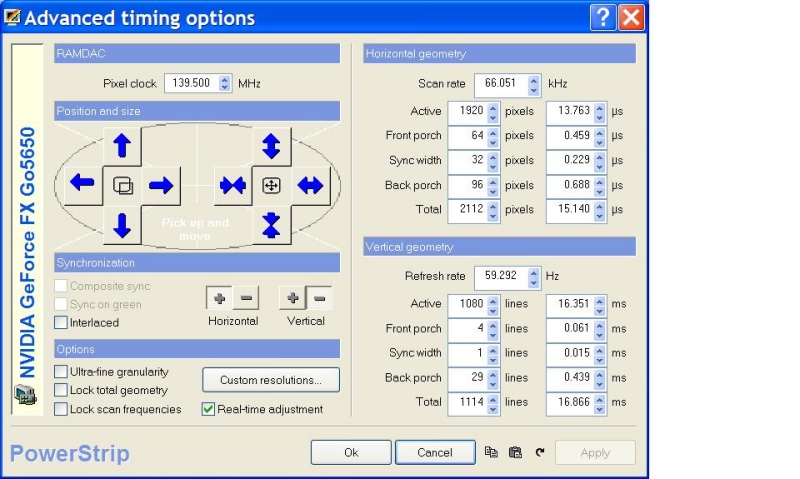Click vertical Back porch 0.439 ms field
This screenshot has width=800, height=479.
[571, 379]
